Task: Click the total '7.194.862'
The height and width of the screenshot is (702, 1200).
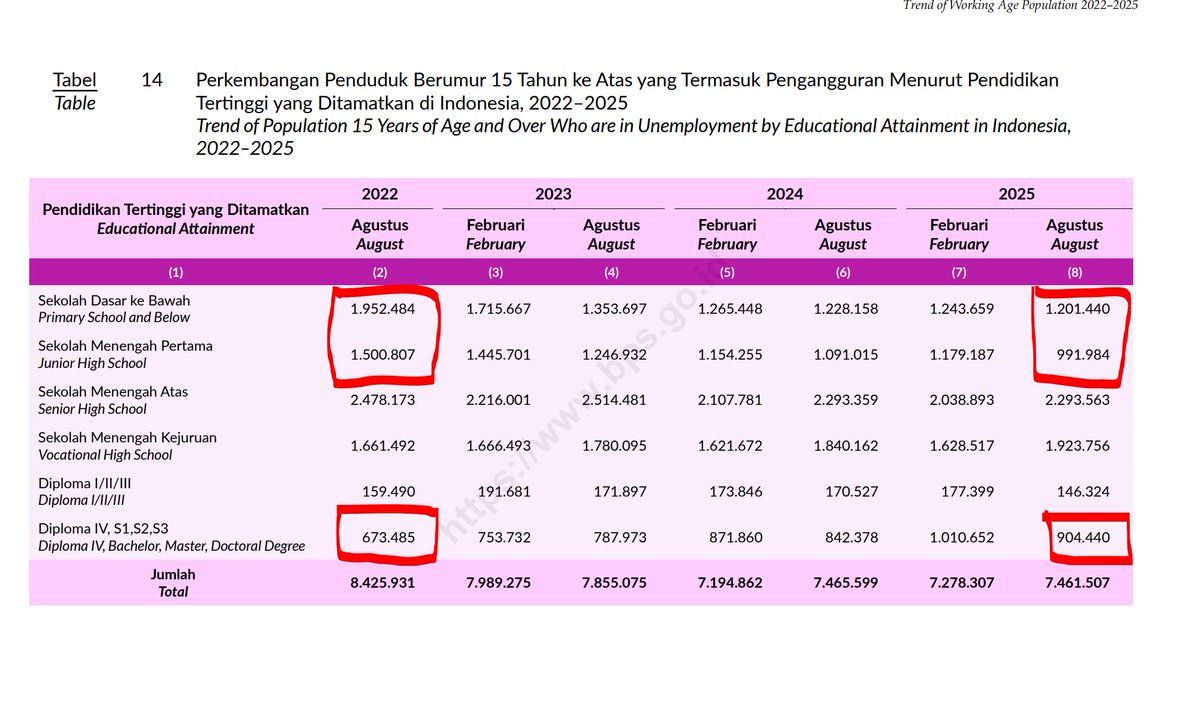Action: click(x=730, y=582)
